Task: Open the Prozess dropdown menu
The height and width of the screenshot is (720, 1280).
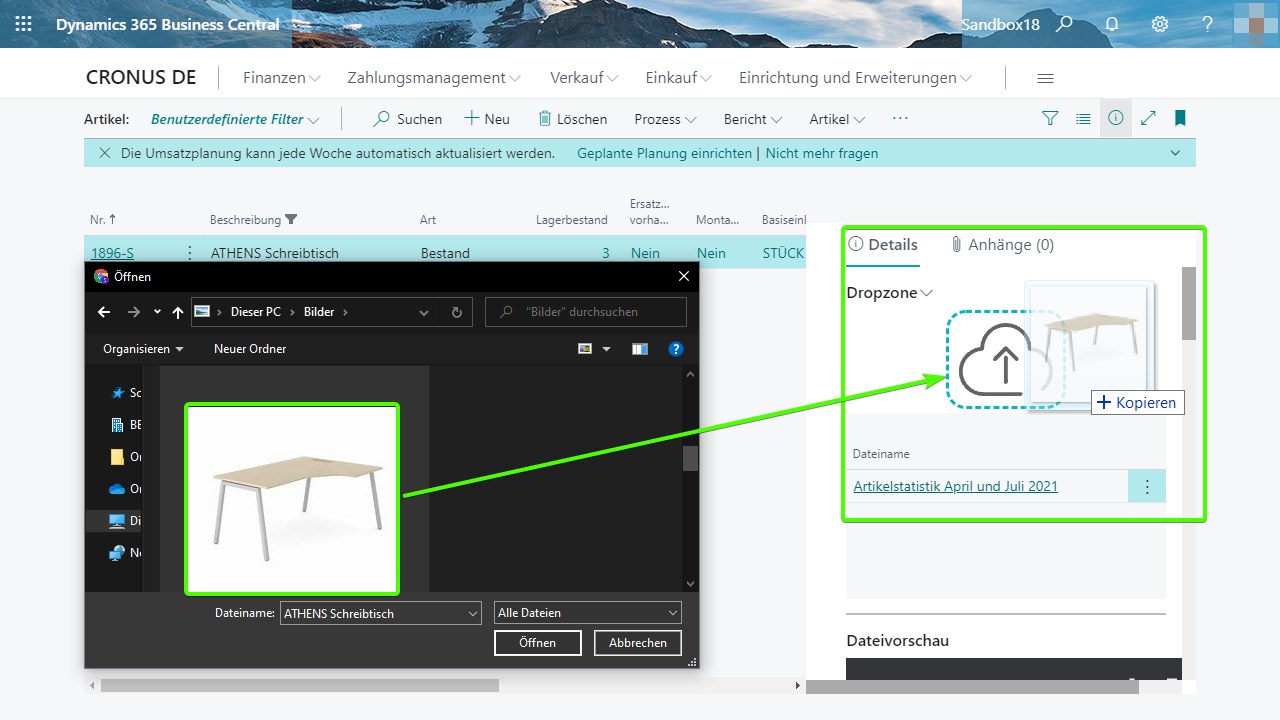Action: [665, 119]
